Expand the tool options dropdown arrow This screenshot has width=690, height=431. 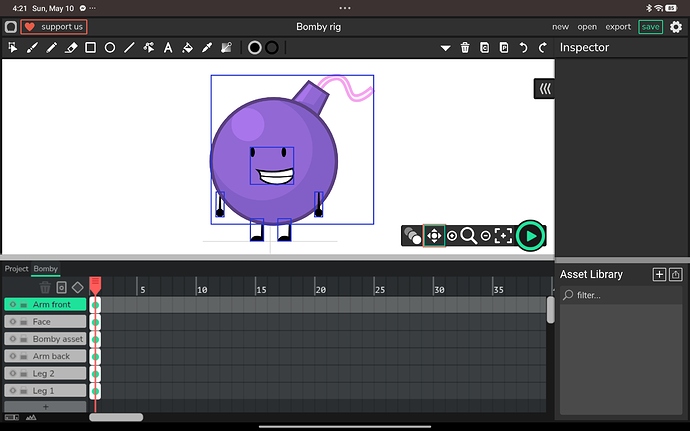coord(445,48)
